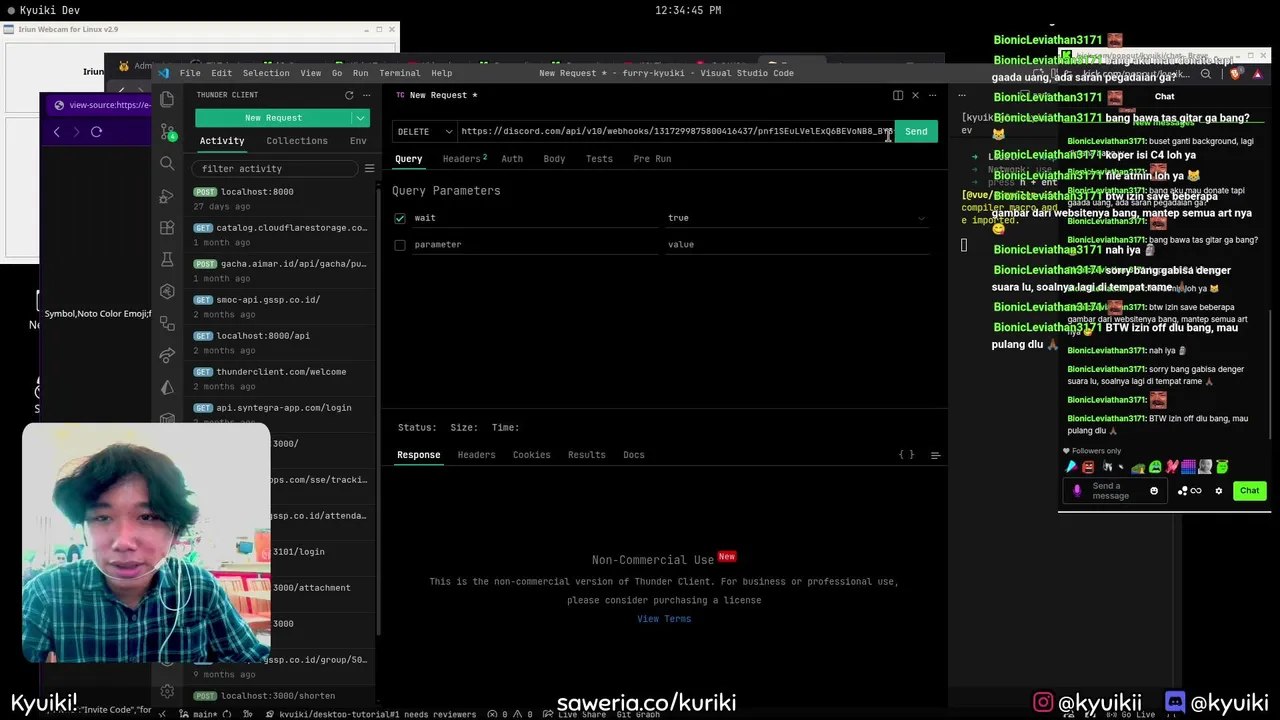1280x720 pixels.
Task: Switch to the Tests tab
Action: (599, 159)
